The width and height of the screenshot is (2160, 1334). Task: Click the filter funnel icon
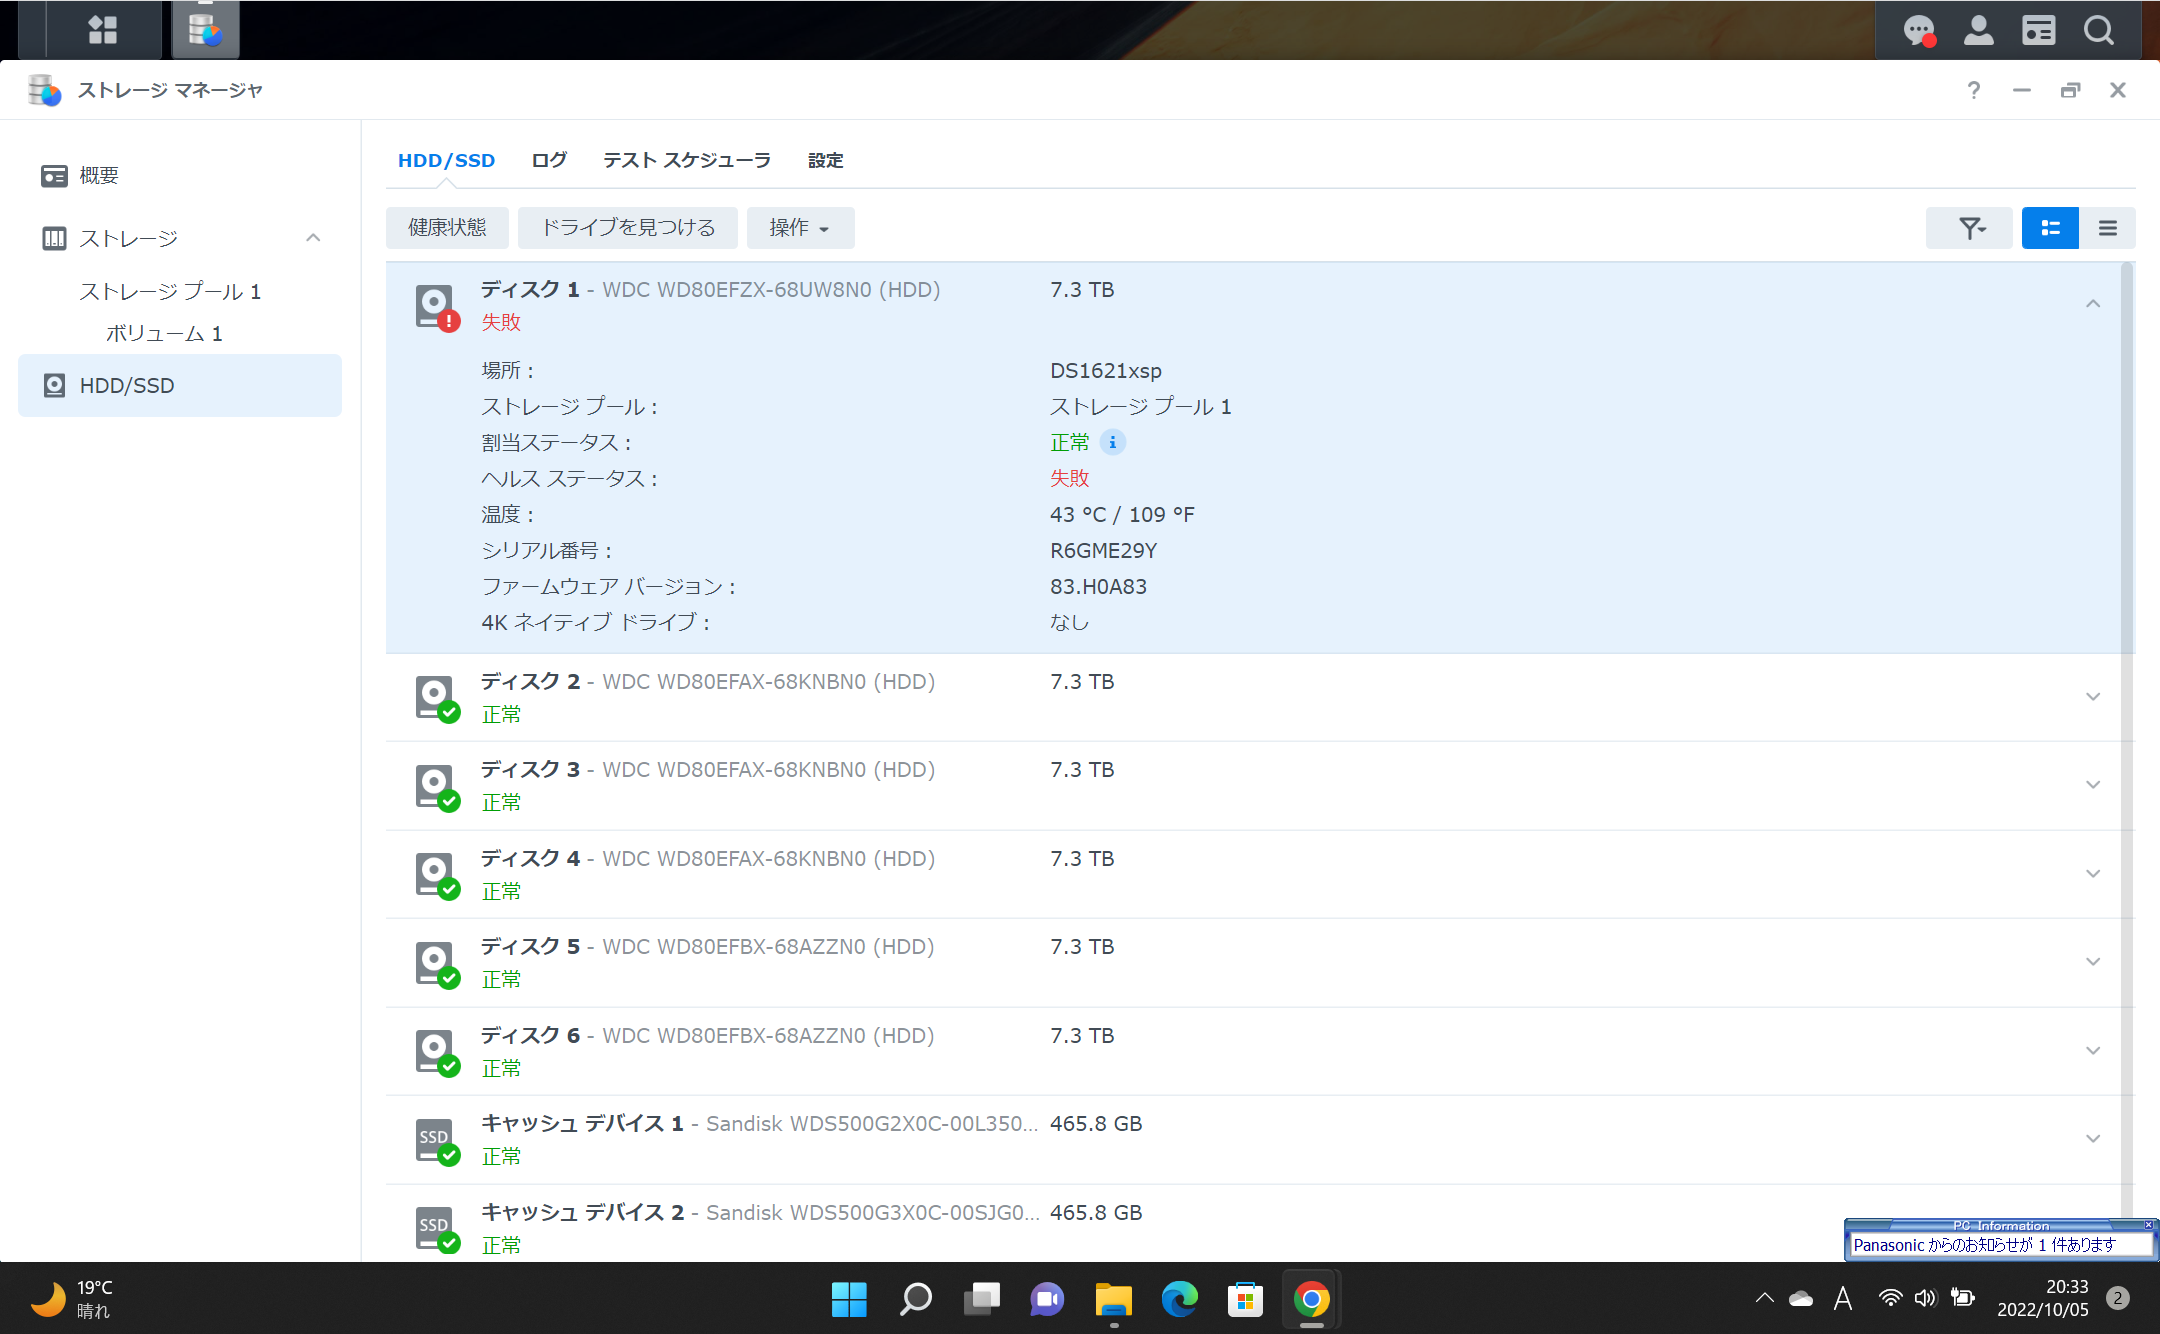coord(1969,228)
